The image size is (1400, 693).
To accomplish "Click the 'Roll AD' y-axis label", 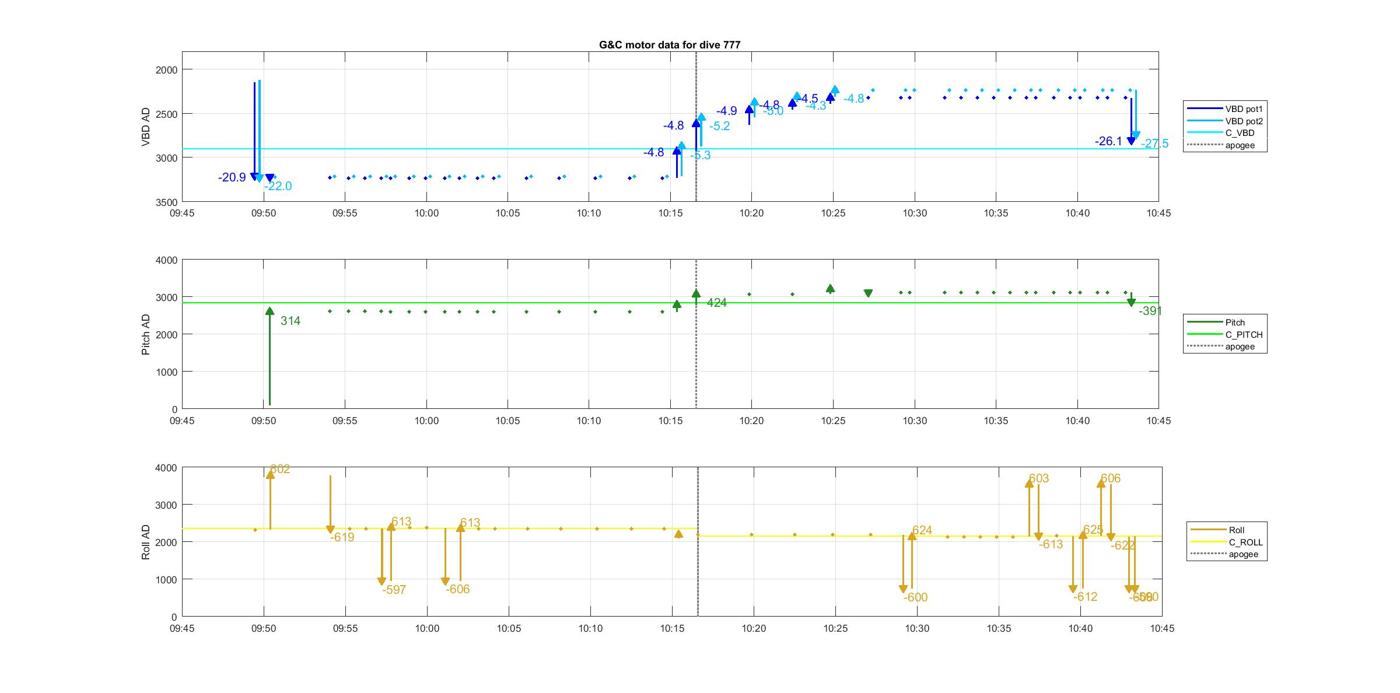I will tap(146, 542).
